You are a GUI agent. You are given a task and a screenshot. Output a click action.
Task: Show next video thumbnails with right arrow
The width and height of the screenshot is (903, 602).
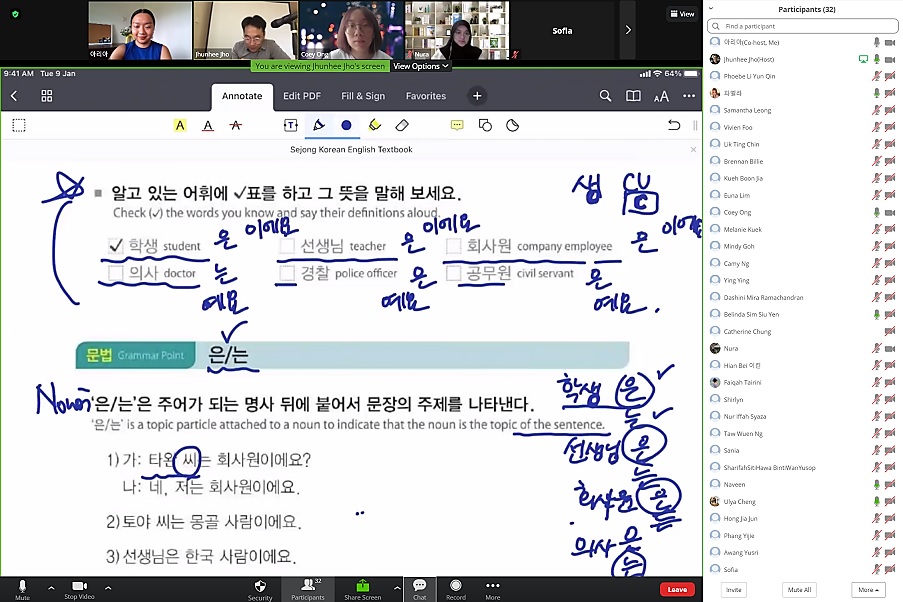628,30
